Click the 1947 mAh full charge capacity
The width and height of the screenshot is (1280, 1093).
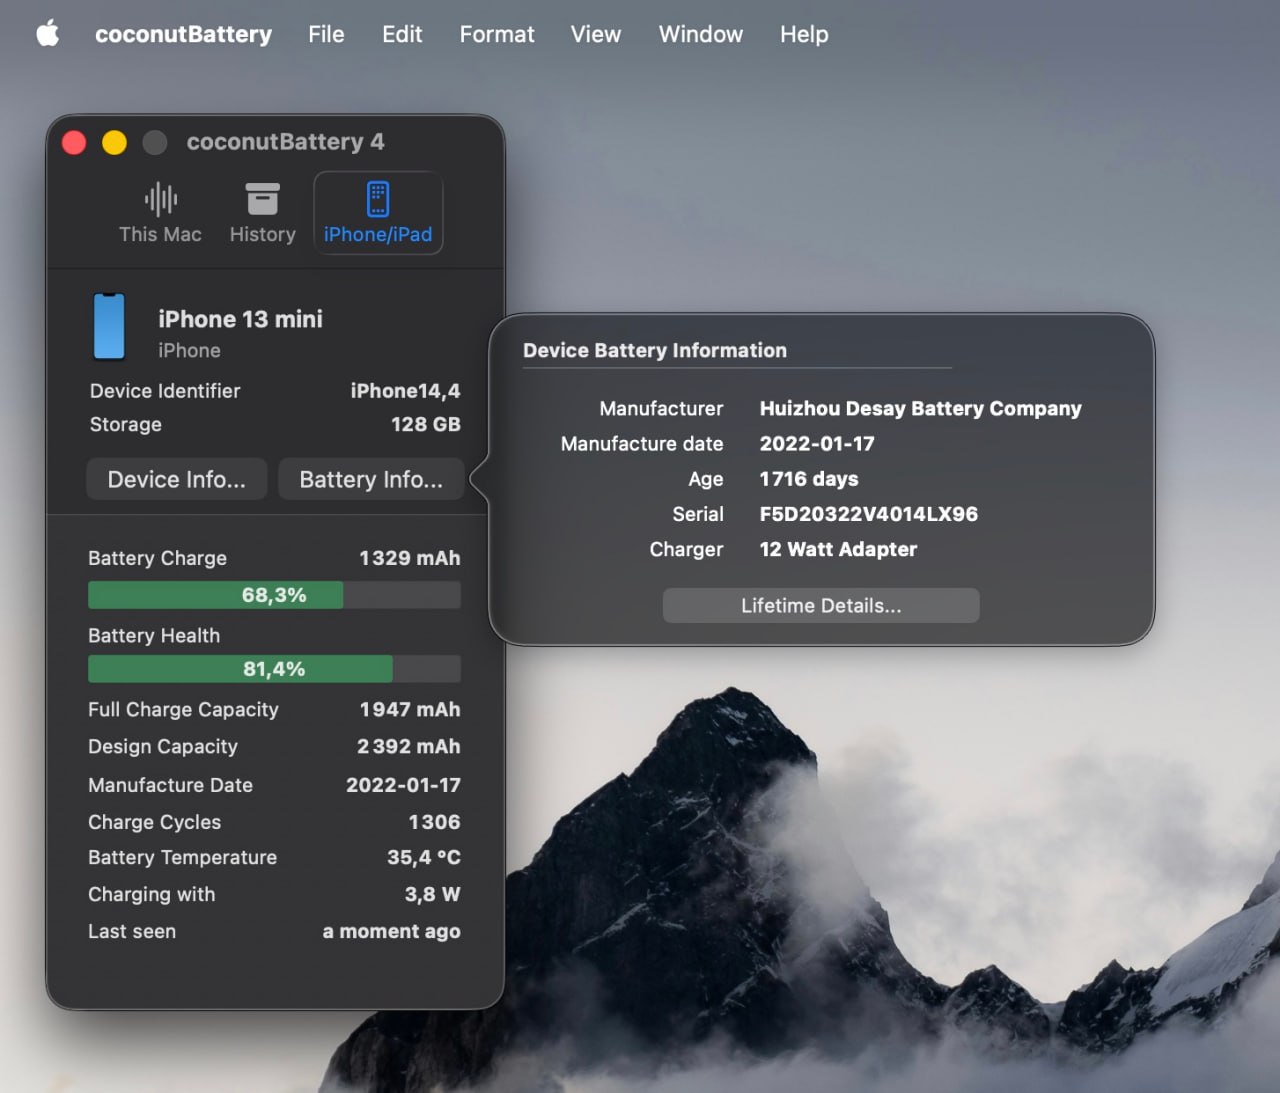click(x=410, y=709)
